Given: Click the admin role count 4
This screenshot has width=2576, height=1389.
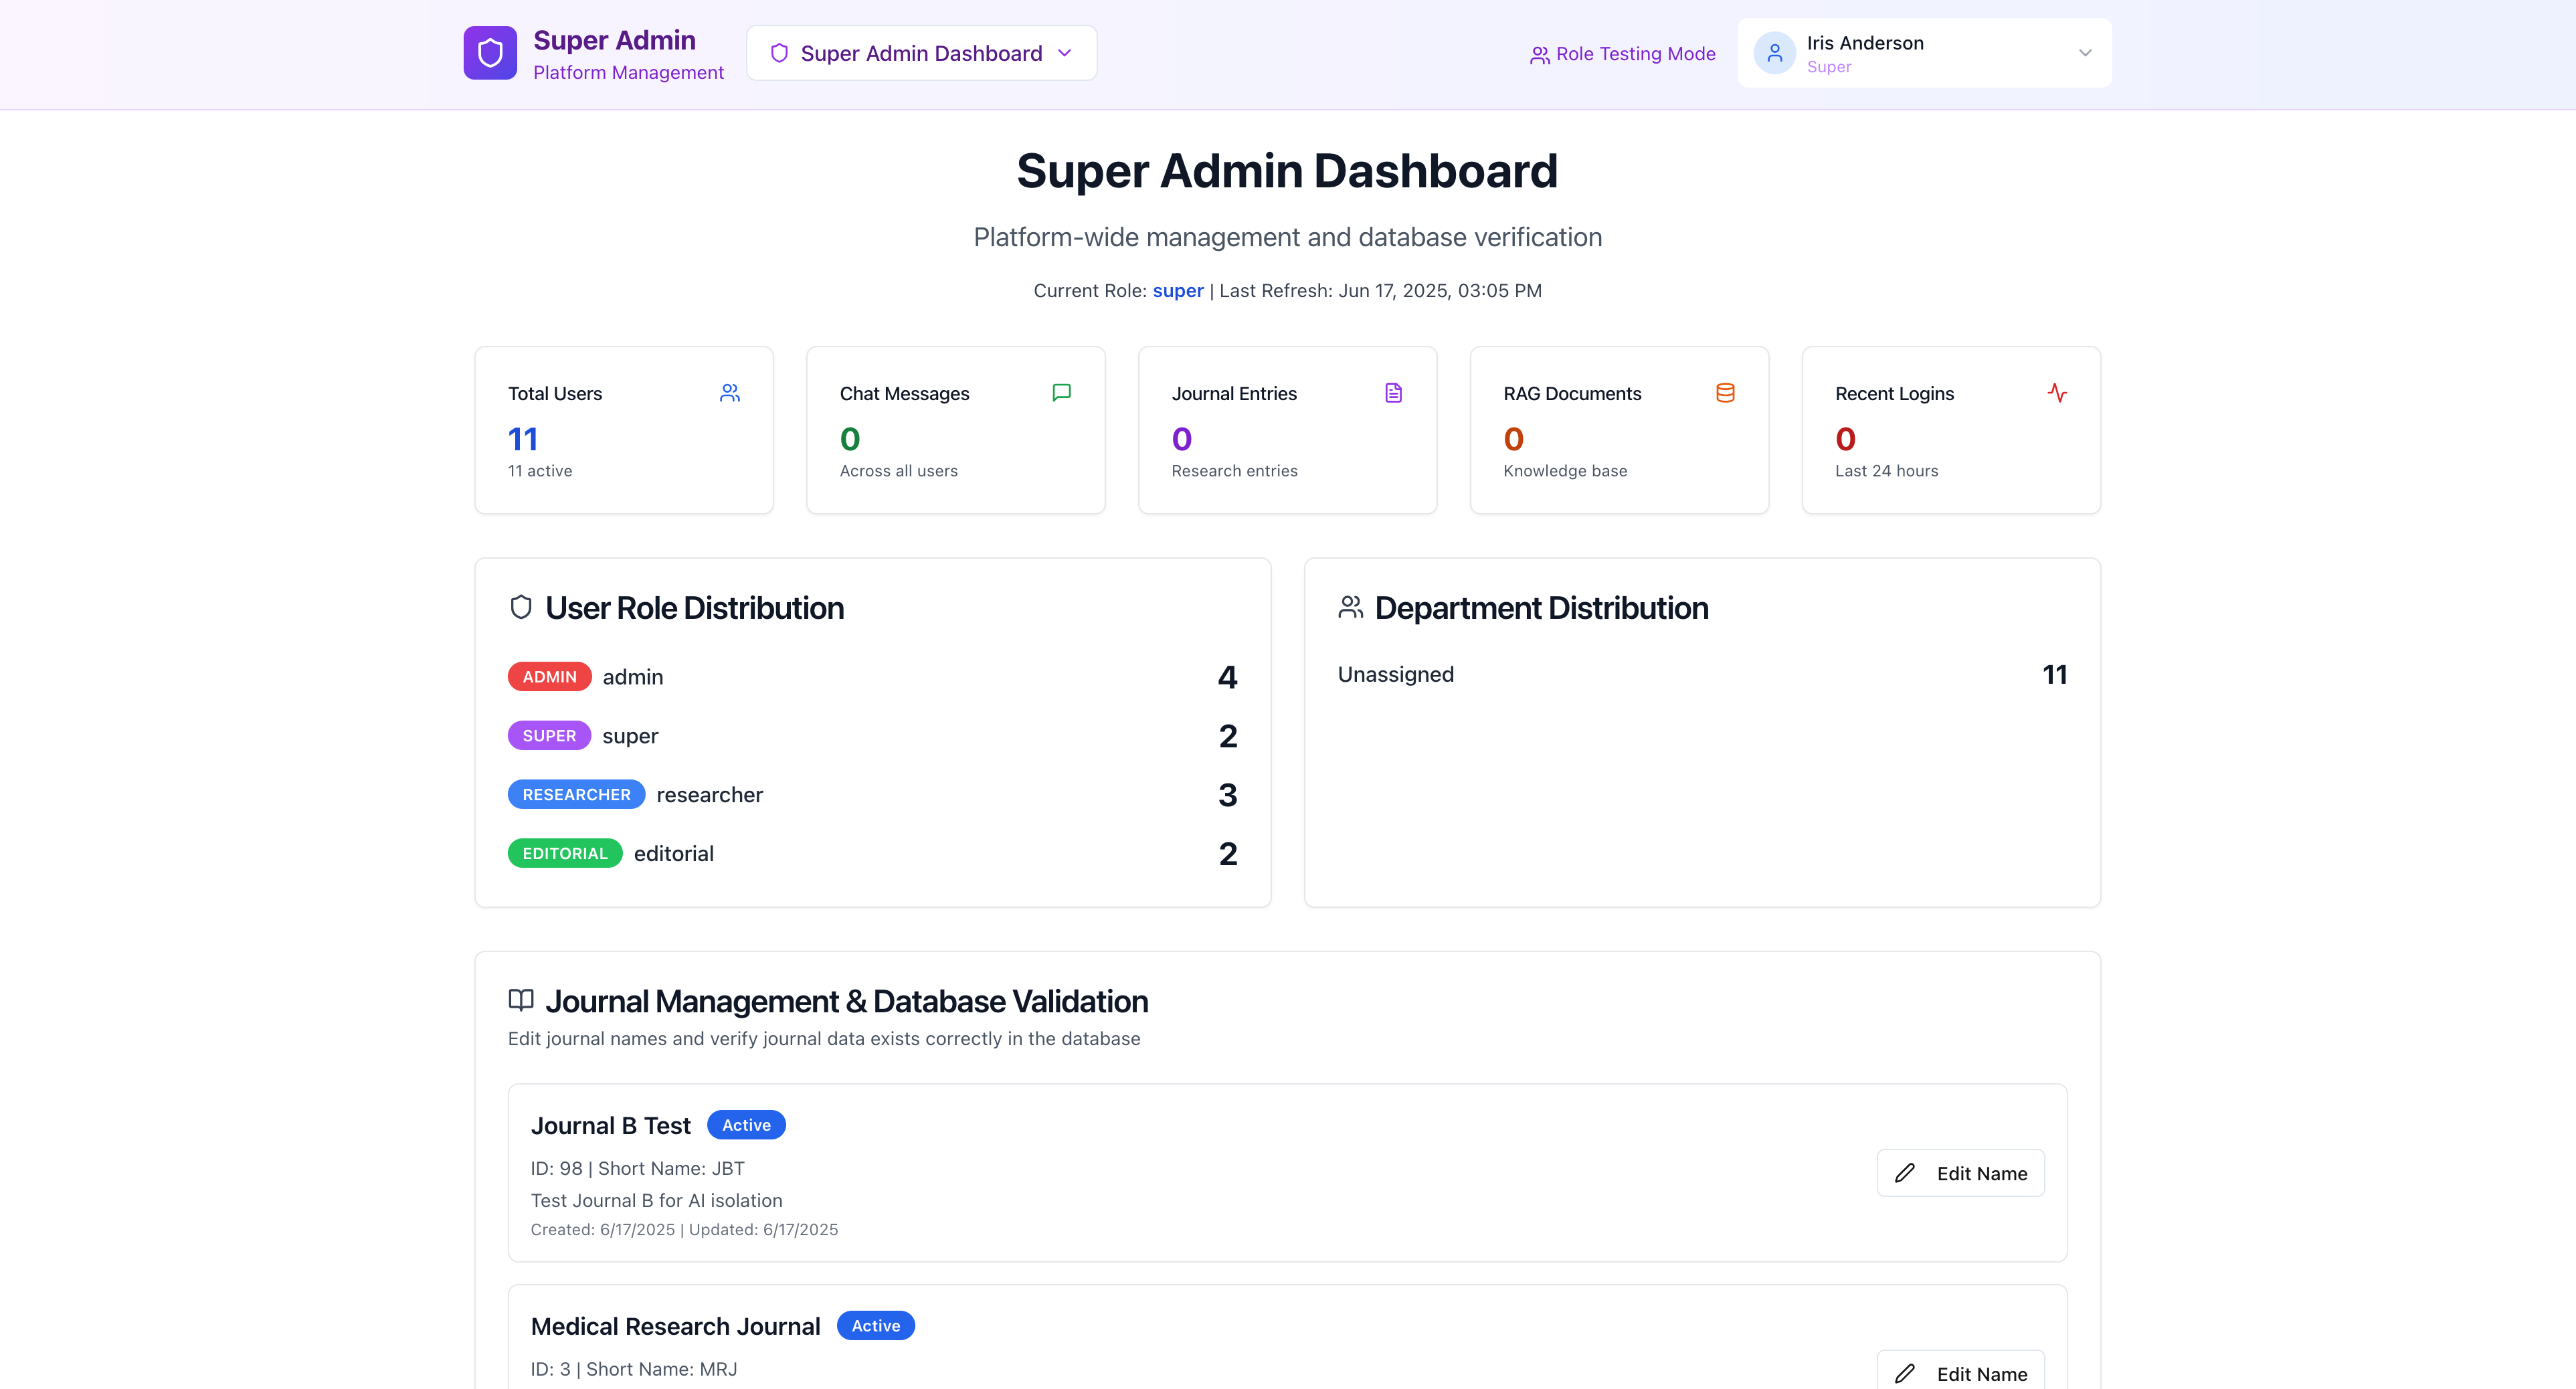Looking at the screenshot, I should [1227, 678].
